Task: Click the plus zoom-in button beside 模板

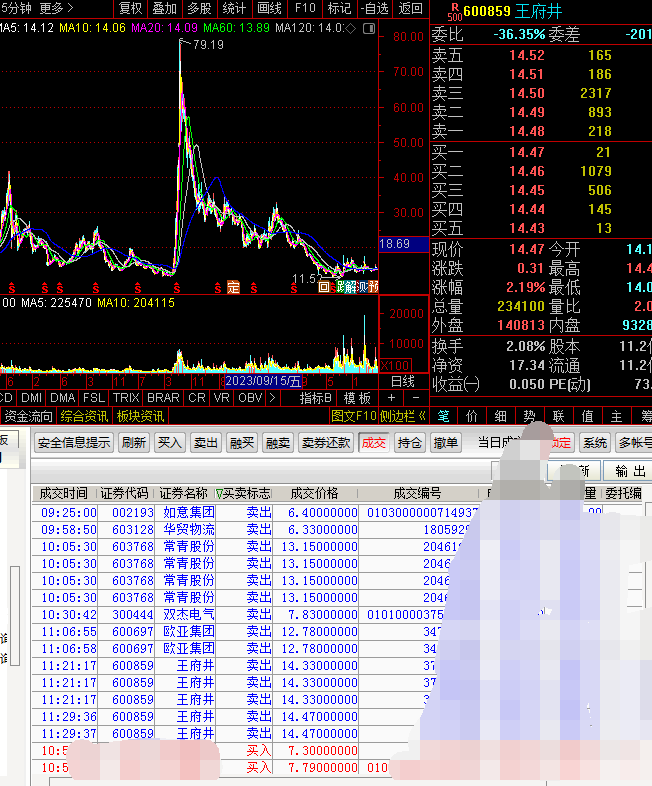Action: (391, 398)
